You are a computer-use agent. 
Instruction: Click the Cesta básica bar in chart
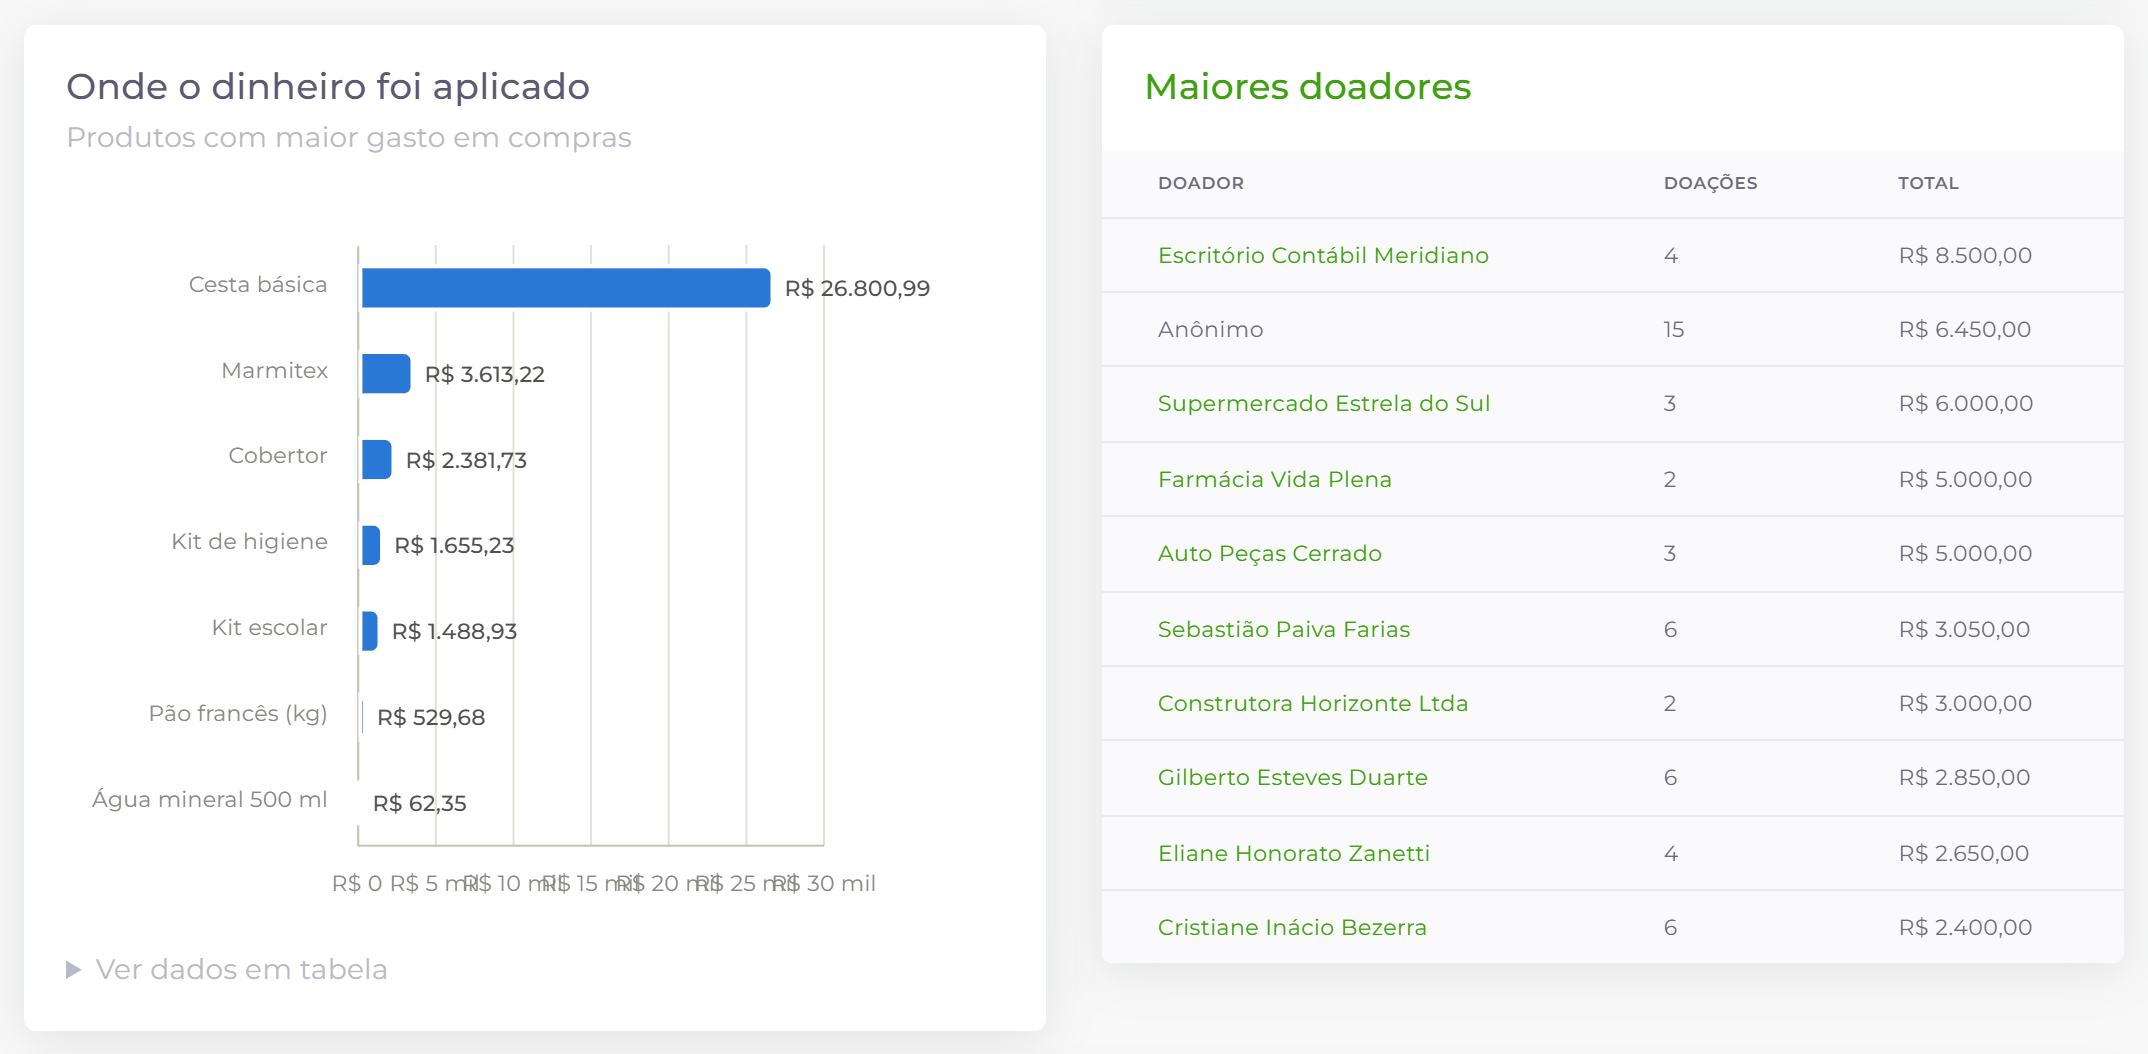(566, 288)
